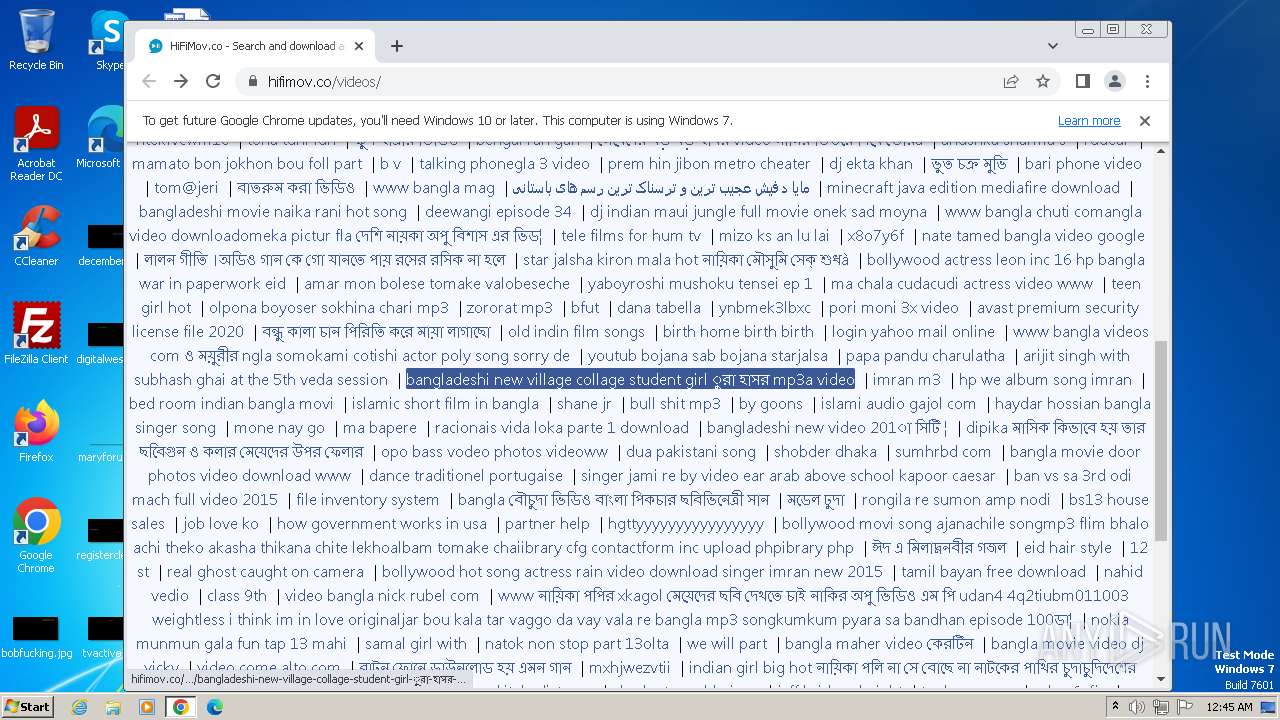Open Internet Explorer in taskbar
The image size is (1280, 720).
(80, 707)
